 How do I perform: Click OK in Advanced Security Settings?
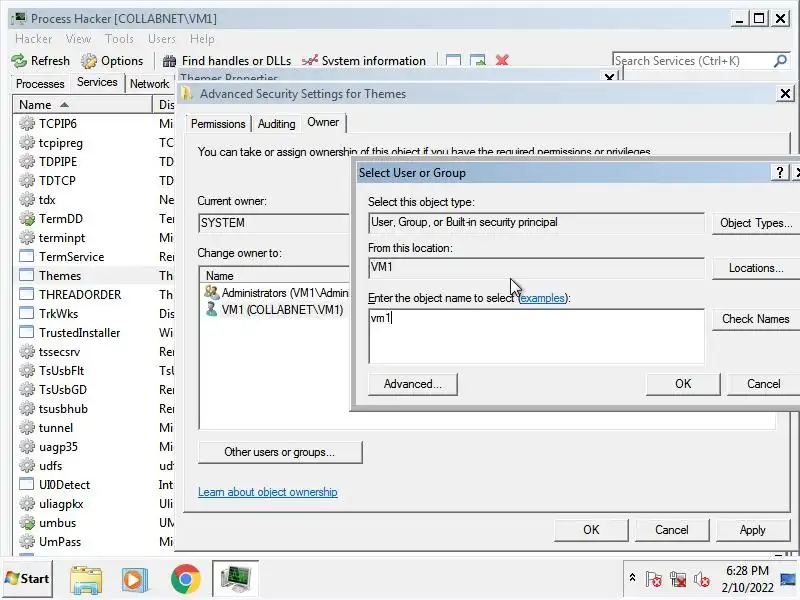[591, 530]
